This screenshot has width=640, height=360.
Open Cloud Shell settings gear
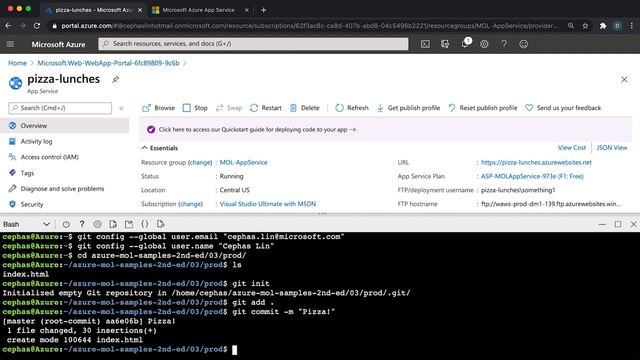(97, 224)
